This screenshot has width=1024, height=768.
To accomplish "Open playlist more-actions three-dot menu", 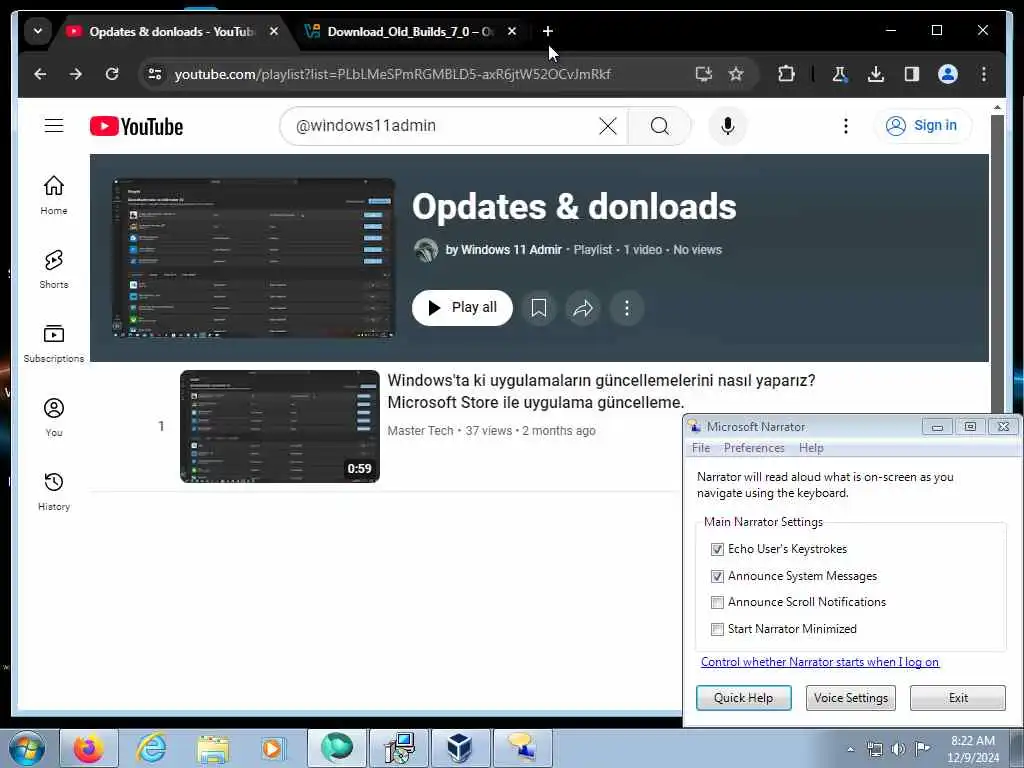I will 627,308.
